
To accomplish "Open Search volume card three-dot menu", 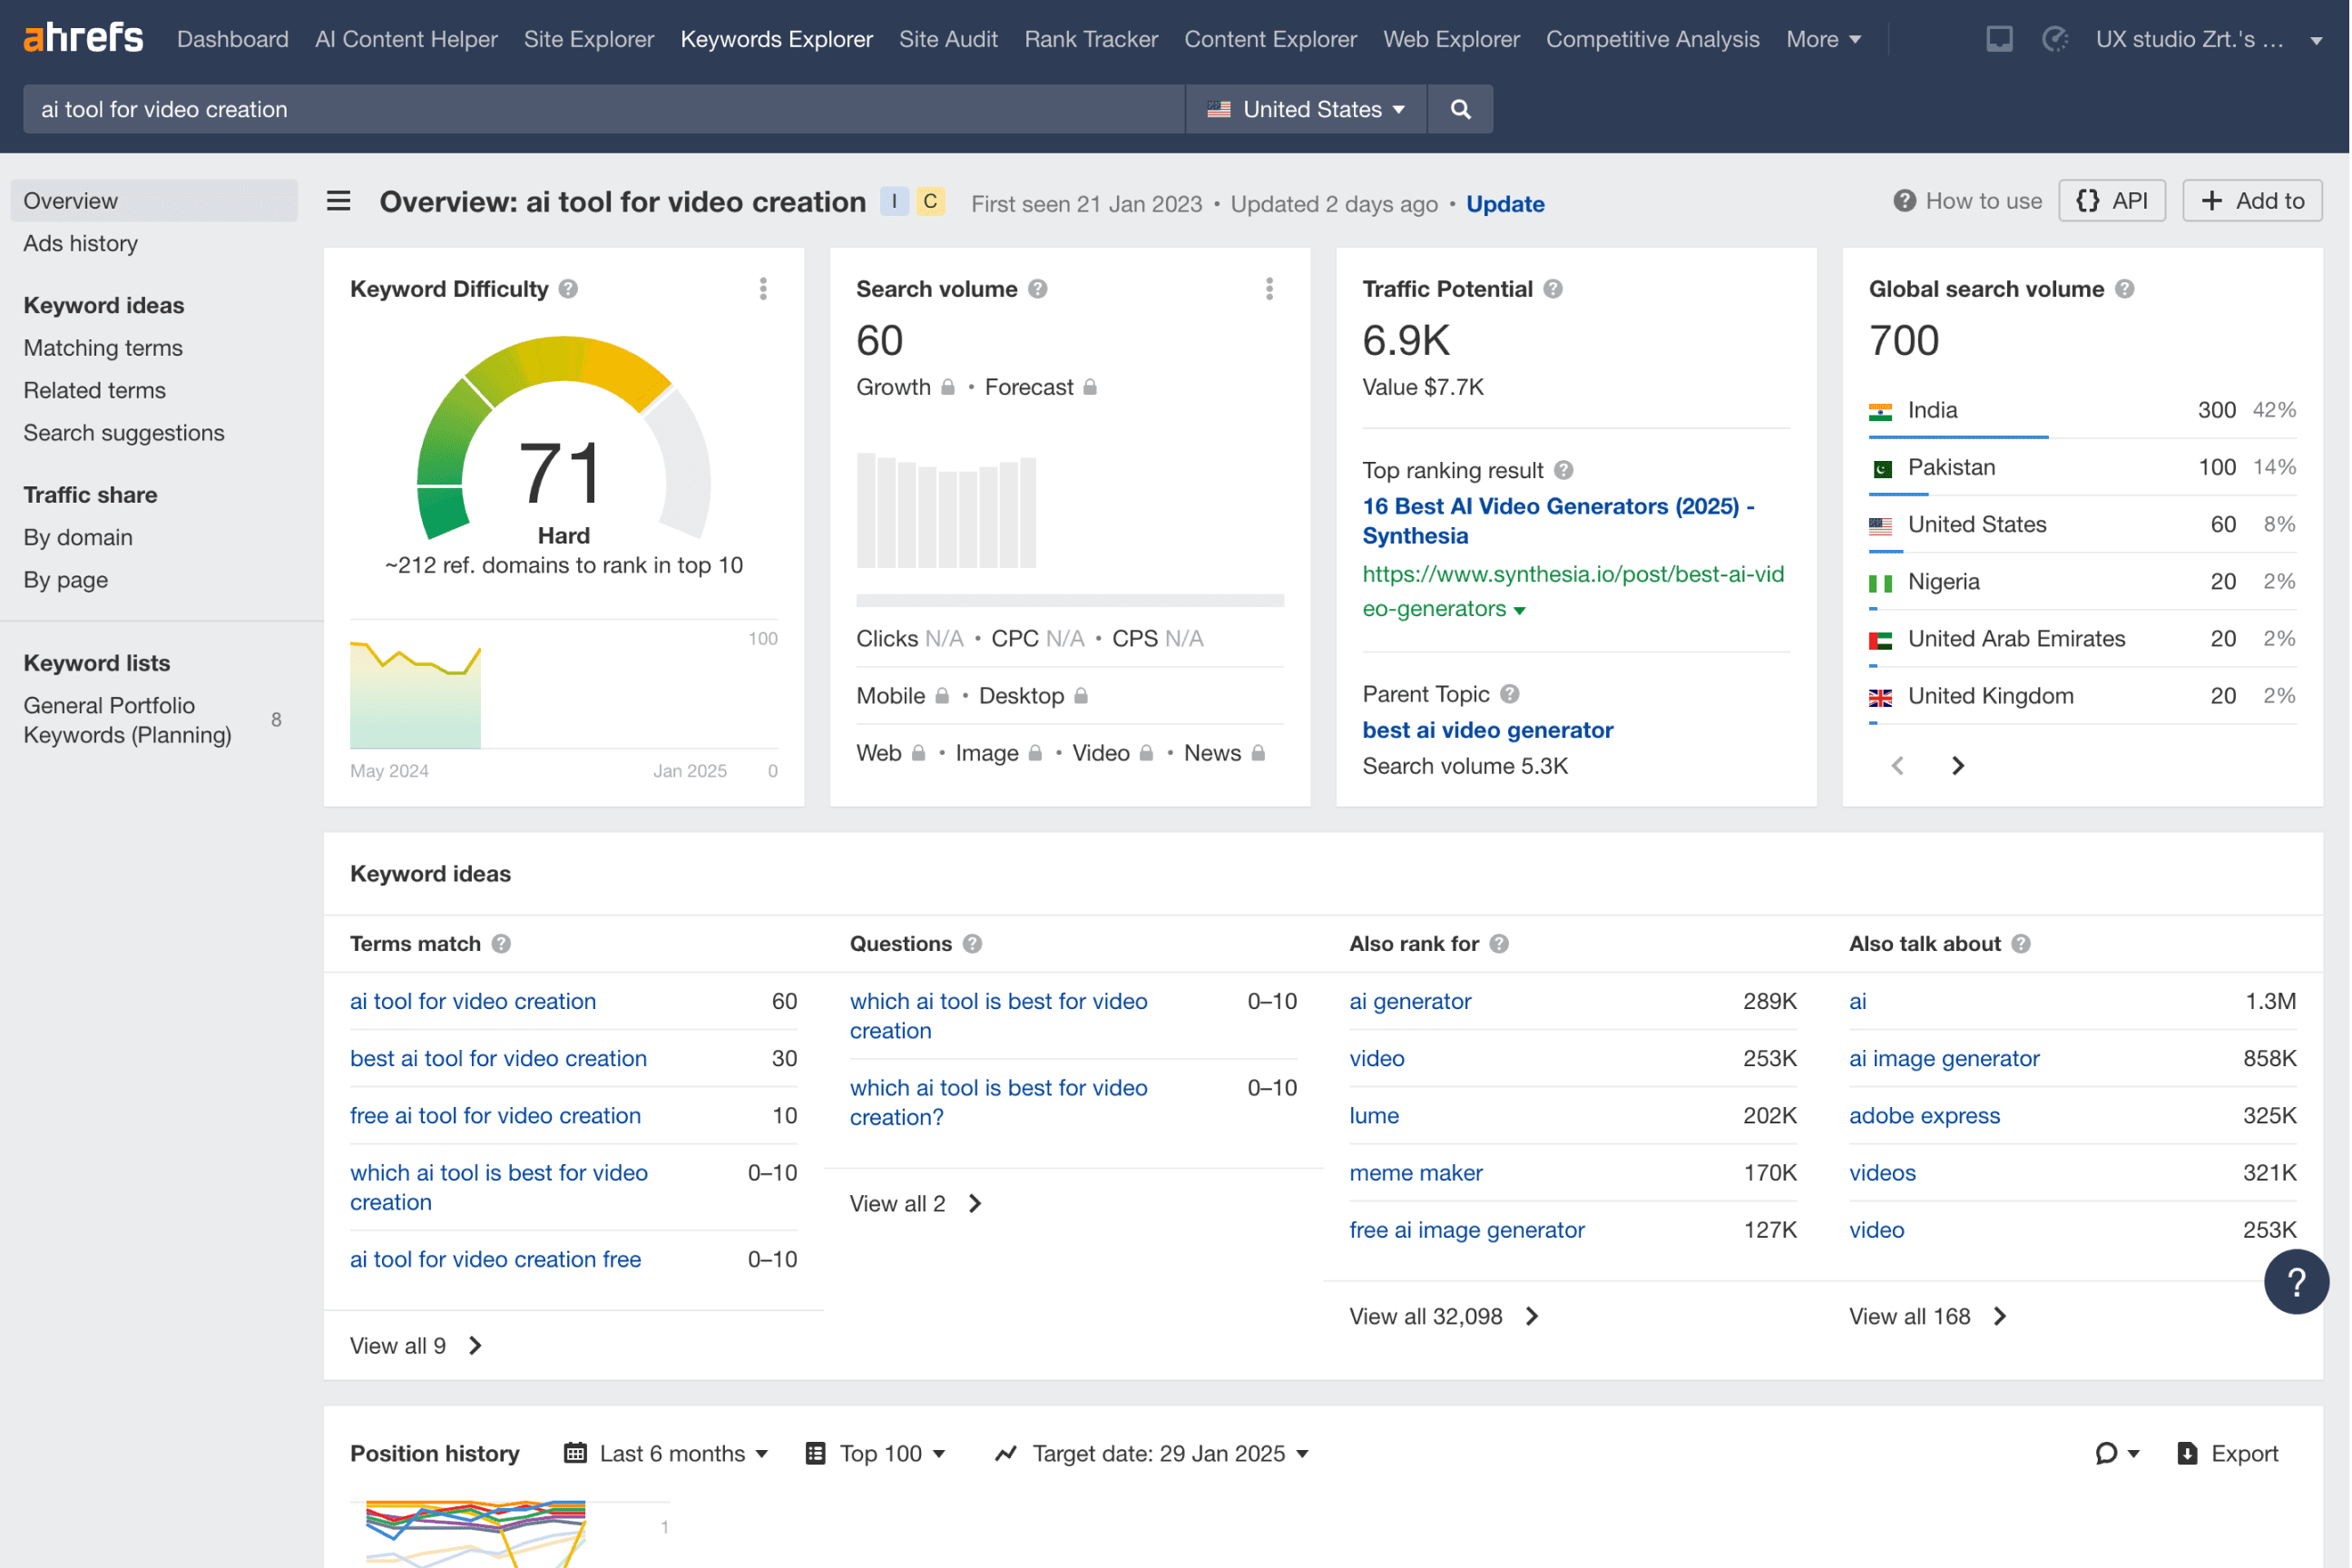I will click(1269, 289).
